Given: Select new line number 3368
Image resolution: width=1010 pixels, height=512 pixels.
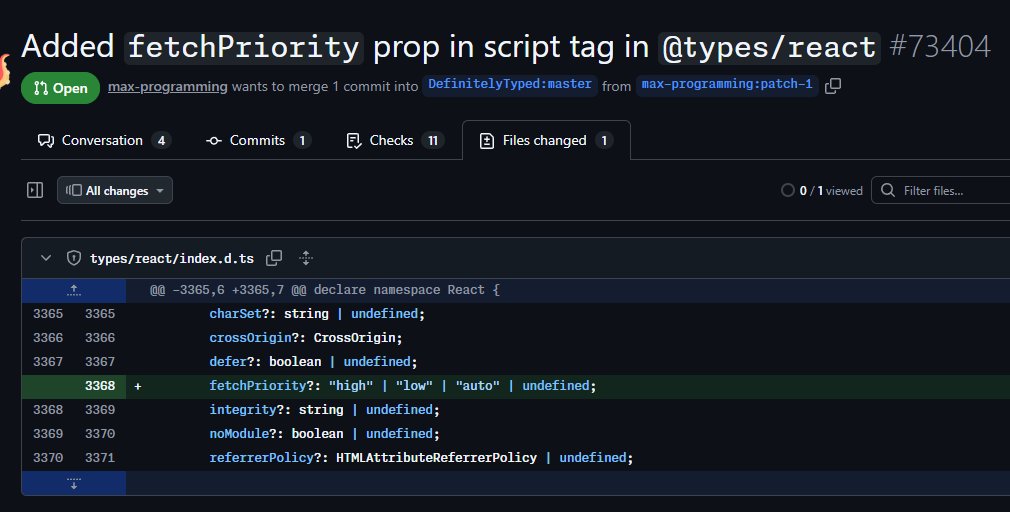Looking at the screenshot, I should 100,386.
